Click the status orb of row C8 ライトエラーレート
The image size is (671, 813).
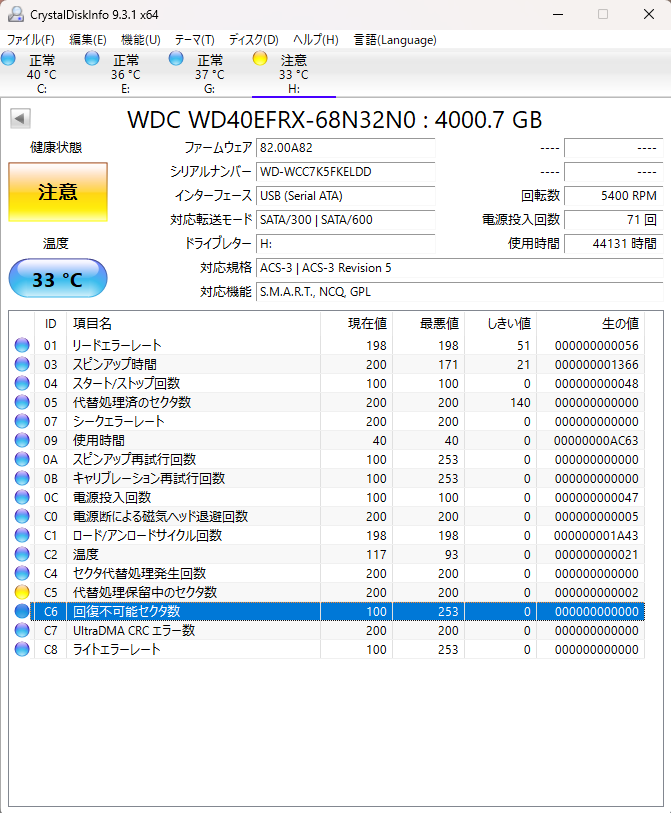tap(22, 649)
